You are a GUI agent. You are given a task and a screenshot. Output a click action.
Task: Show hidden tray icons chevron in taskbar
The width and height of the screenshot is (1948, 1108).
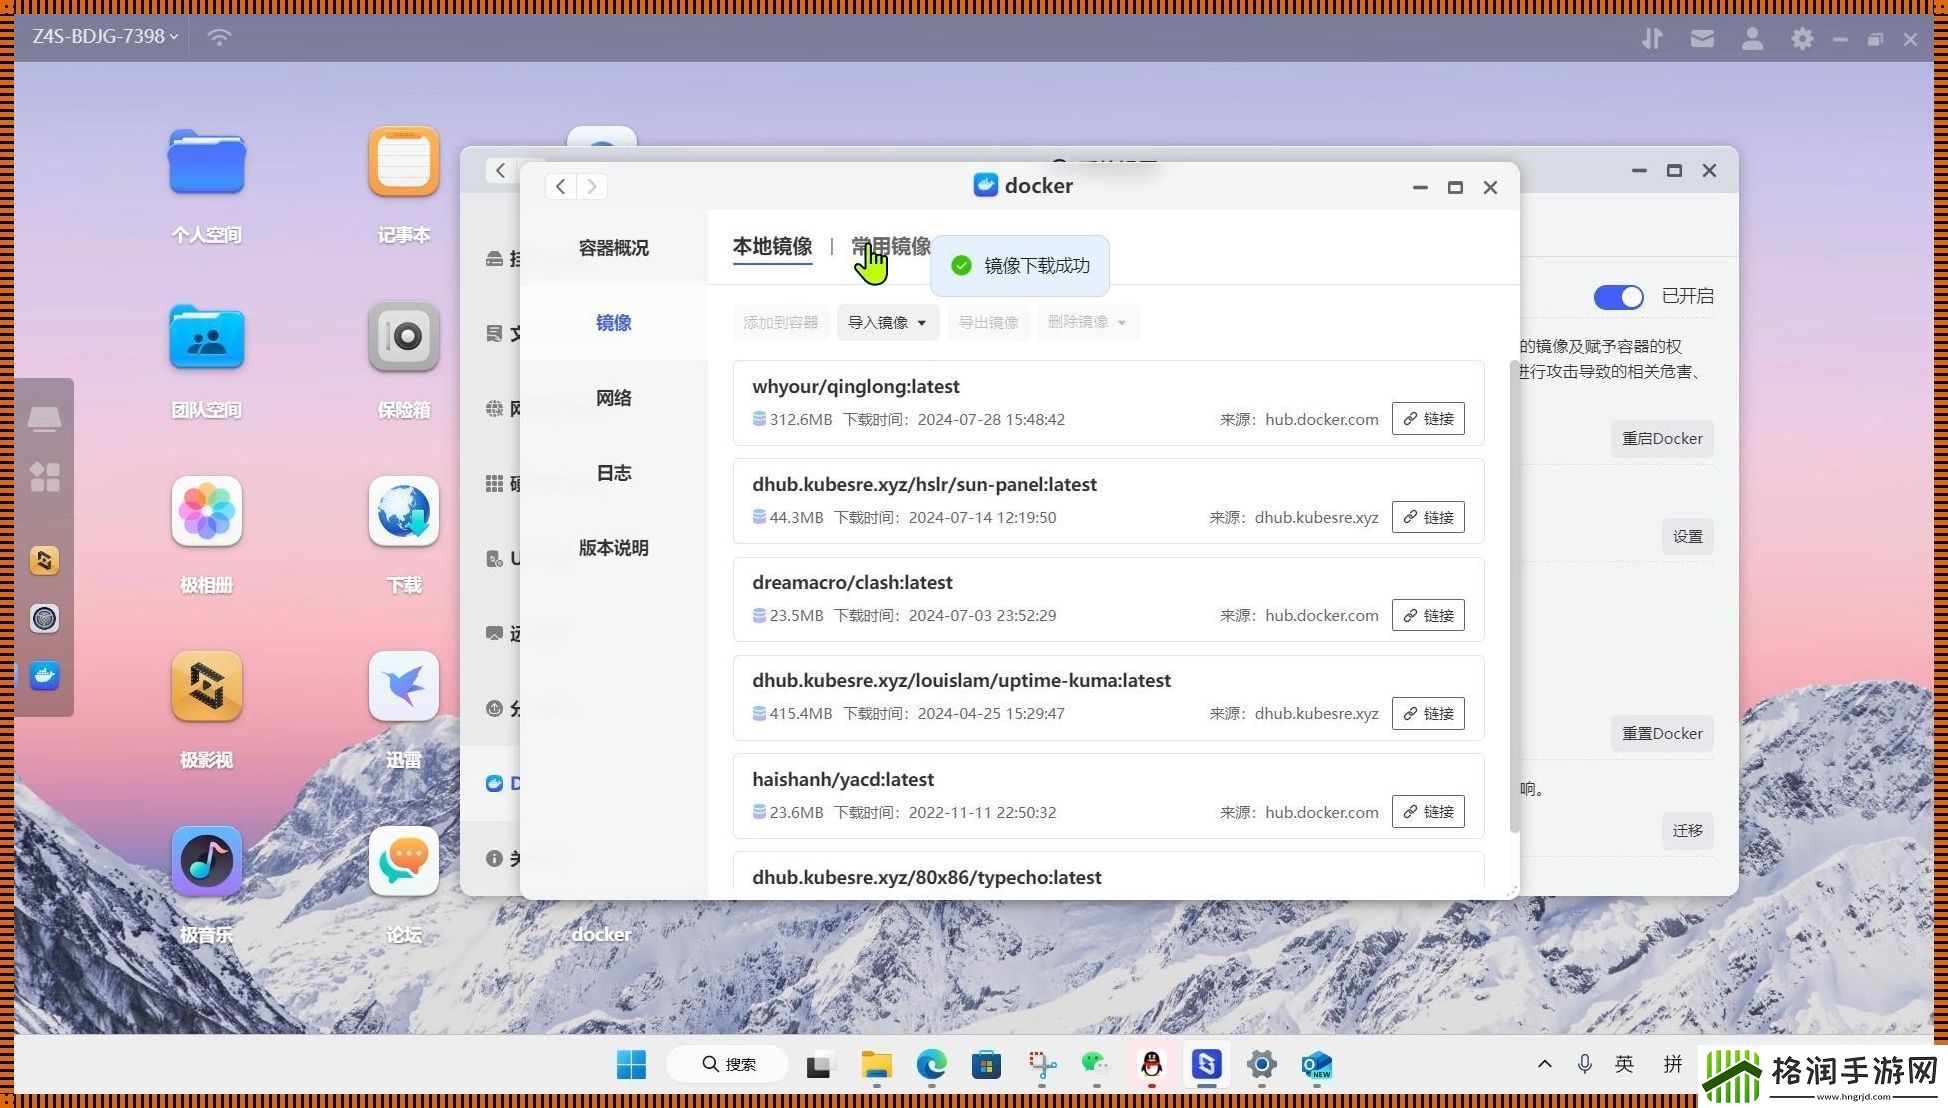click(x=1544, y=1064)
